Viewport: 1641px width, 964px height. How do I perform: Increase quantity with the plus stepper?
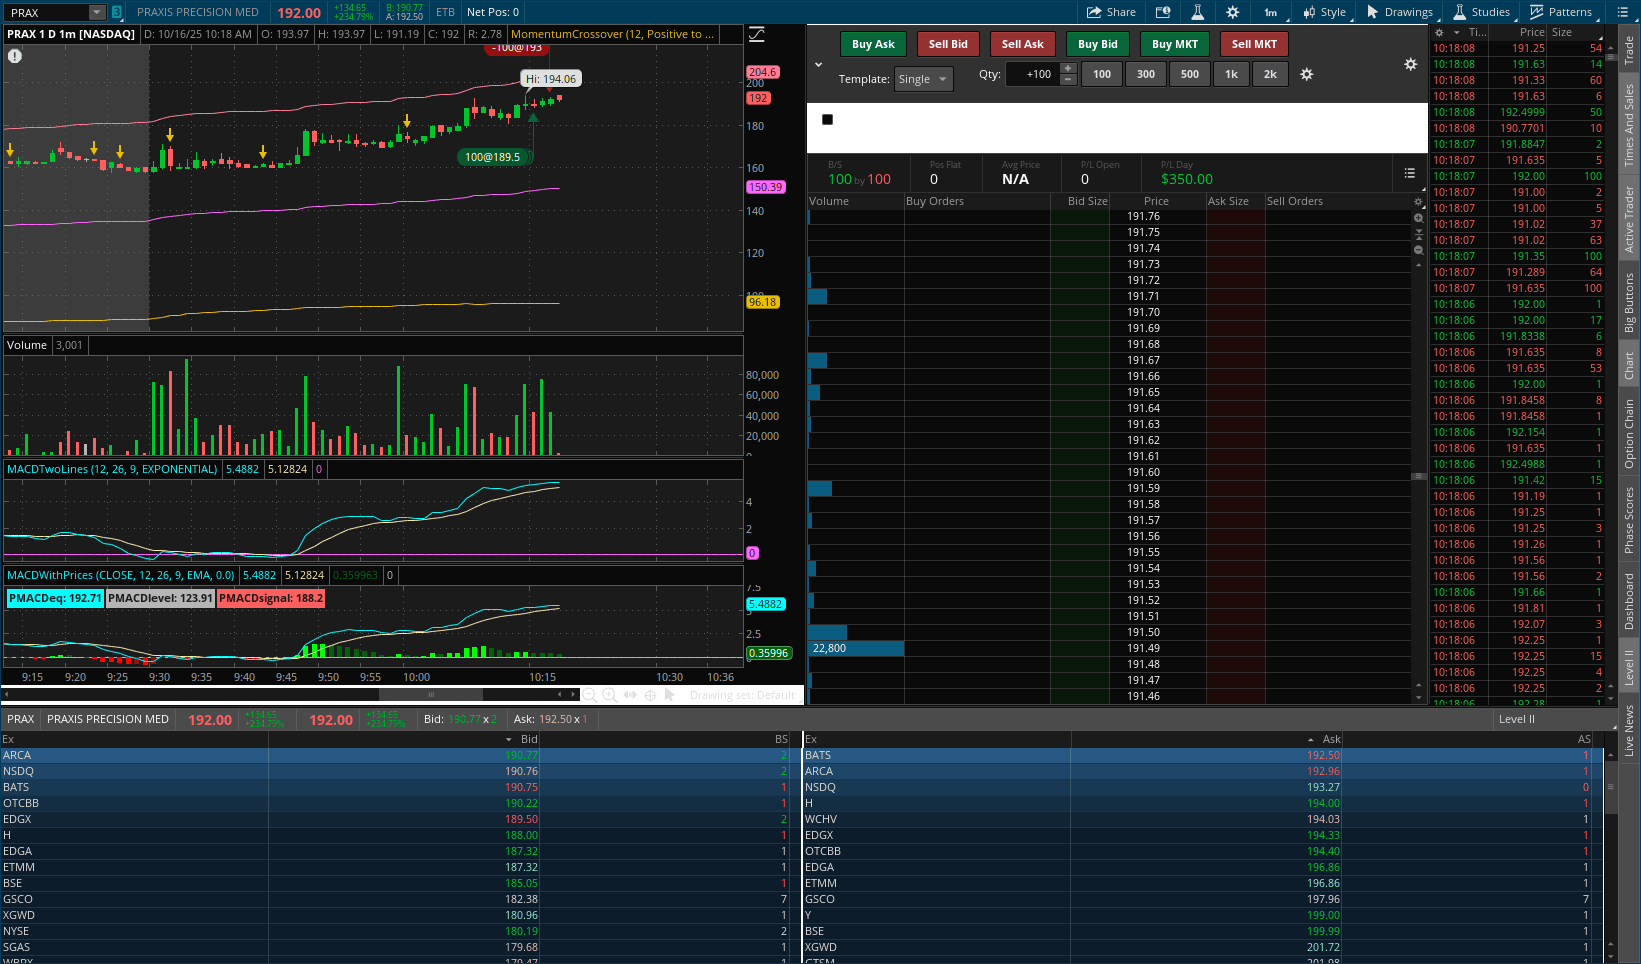(1068, 69)
